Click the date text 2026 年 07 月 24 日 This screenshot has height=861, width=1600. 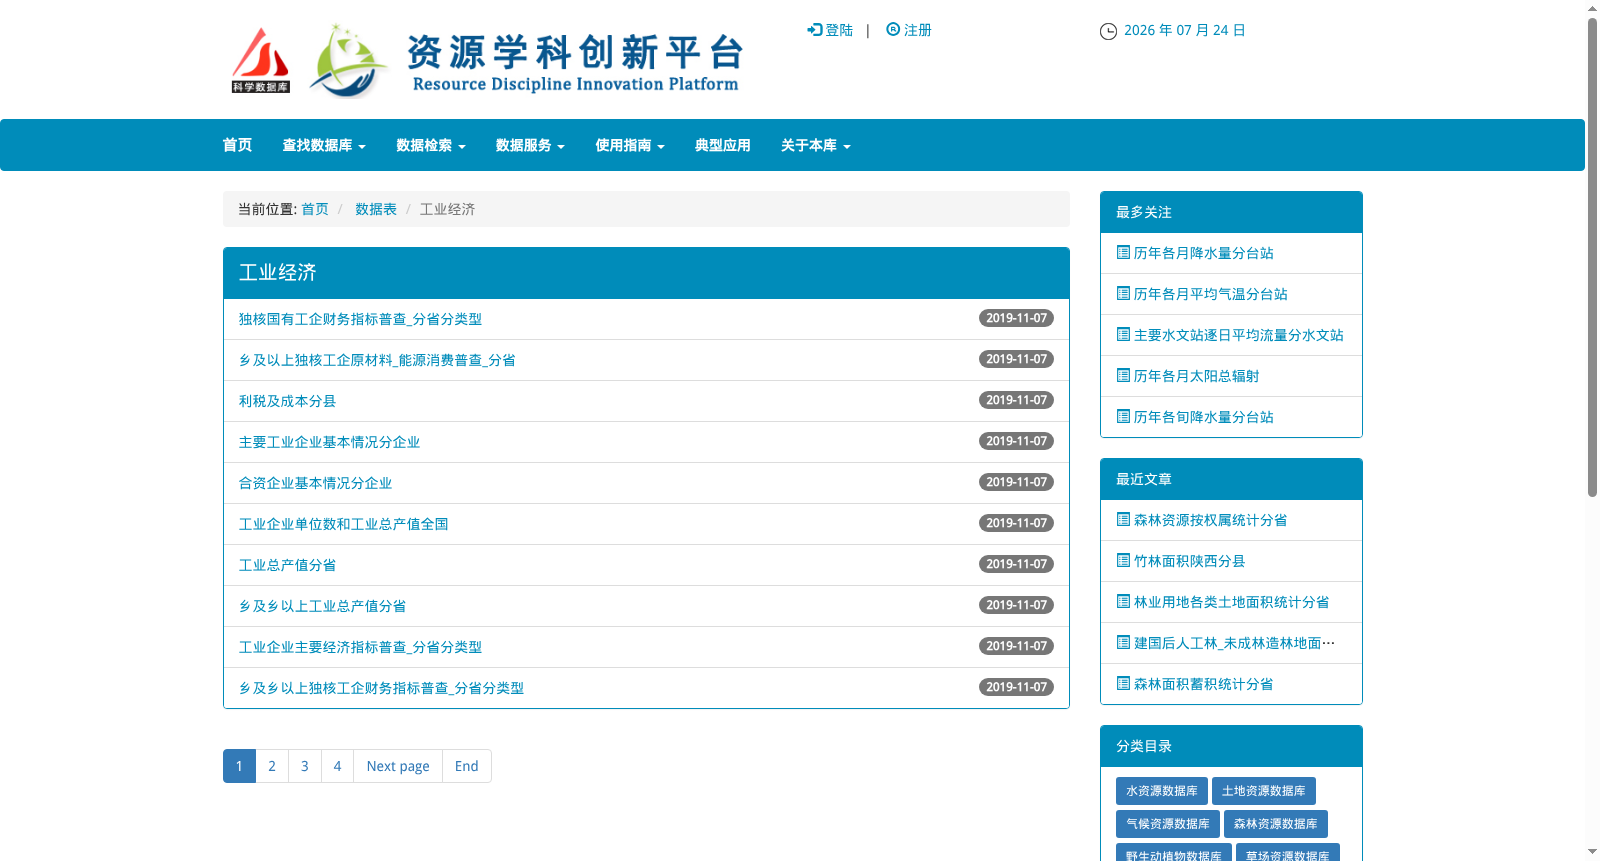tap(1185, 30)
